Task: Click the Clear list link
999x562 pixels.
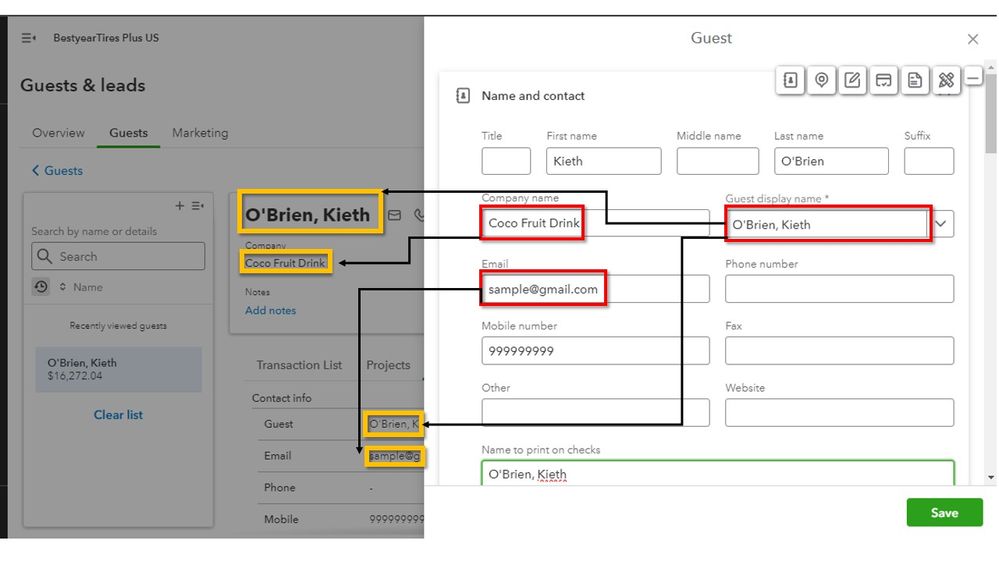Action: [118, 415]
